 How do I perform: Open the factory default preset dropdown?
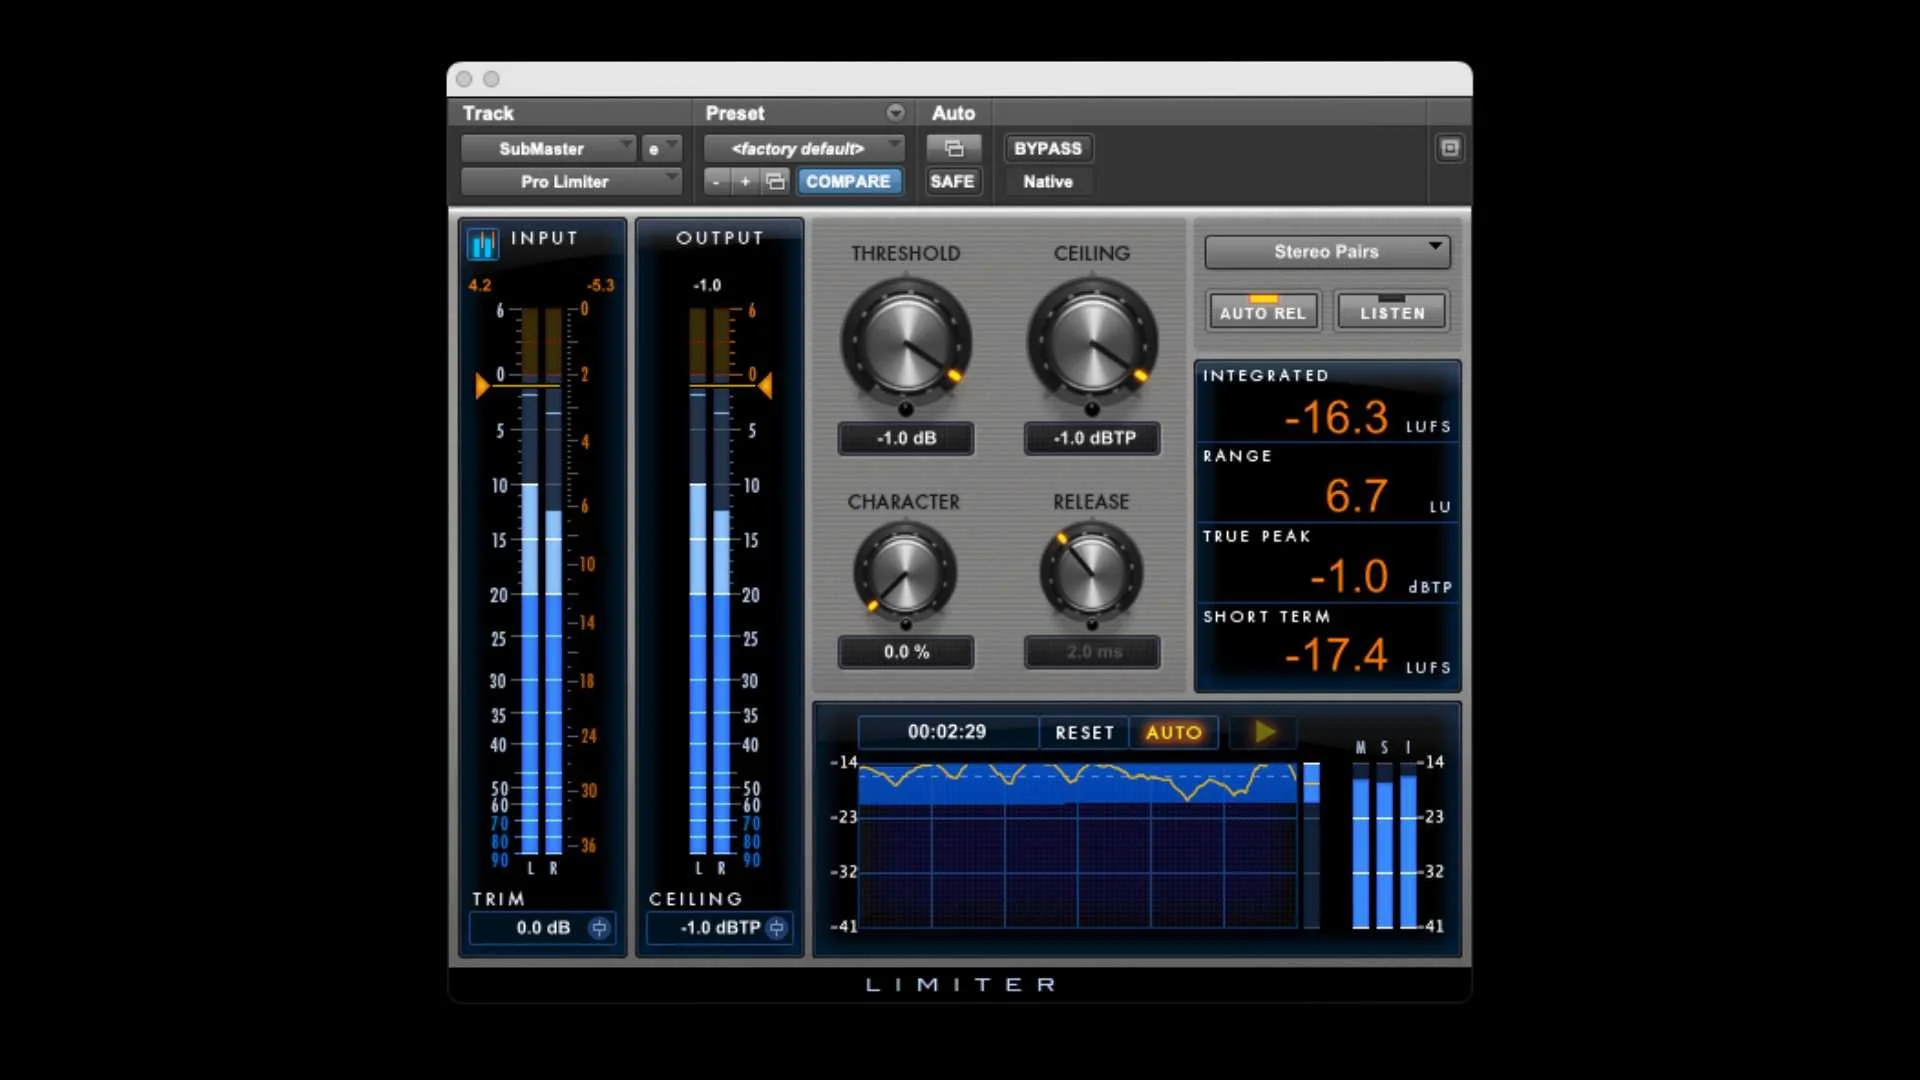[803, 149]
